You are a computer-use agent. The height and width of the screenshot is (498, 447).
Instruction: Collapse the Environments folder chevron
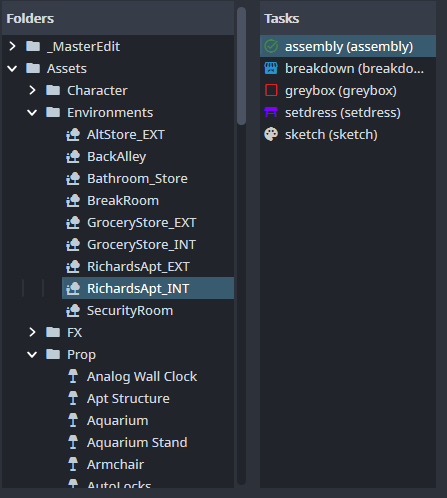point(32,113)
